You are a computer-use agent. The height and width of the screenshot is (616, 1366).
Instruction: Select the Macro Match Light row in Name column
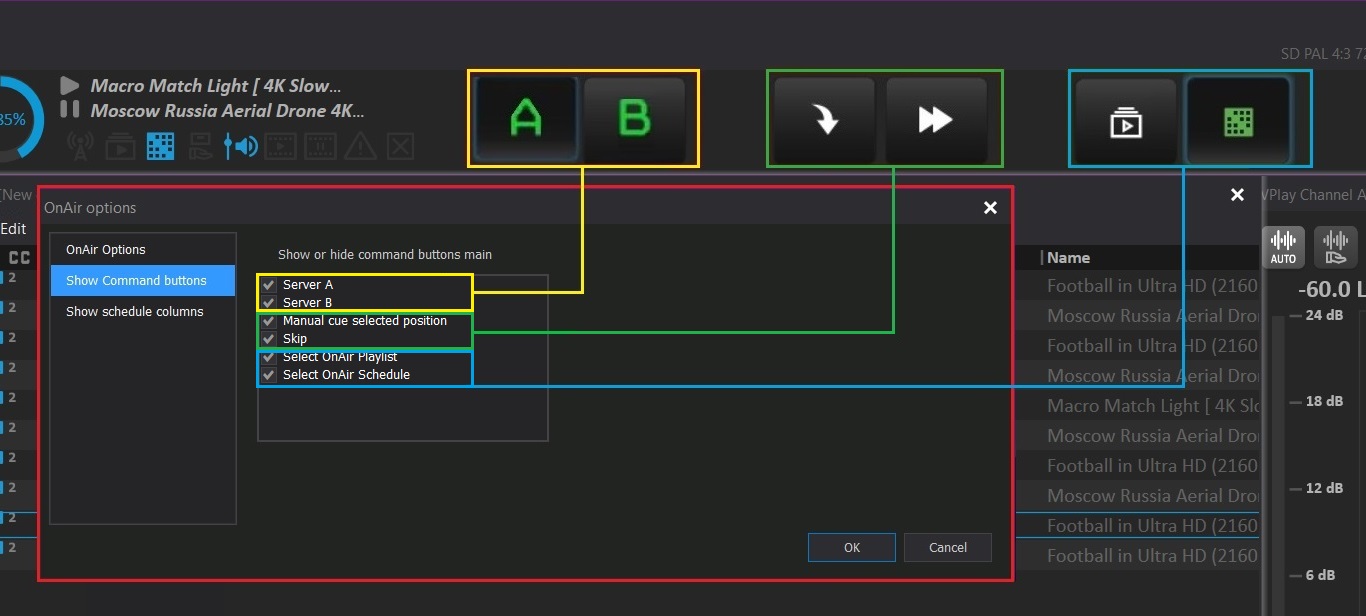tap(1153, 406)
